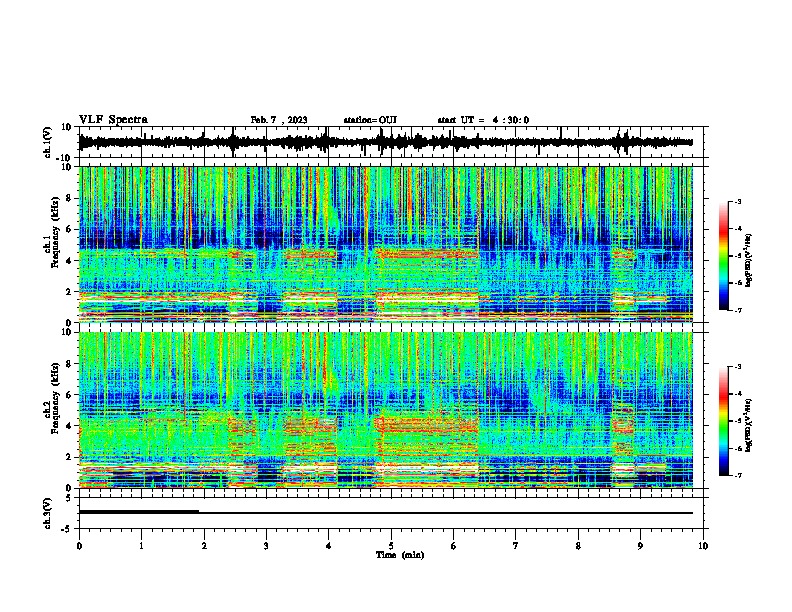Click the ch.3(V) flat trace line
This screenshot has width=792, height=612.
386,513
